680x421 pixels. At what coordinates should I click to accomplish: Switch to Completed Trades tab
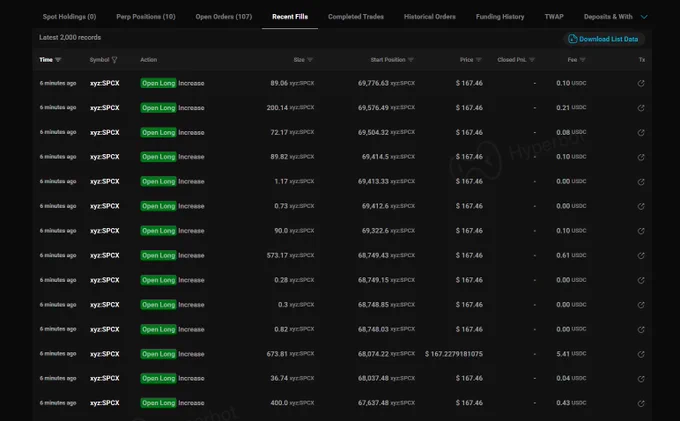[356, 16]
